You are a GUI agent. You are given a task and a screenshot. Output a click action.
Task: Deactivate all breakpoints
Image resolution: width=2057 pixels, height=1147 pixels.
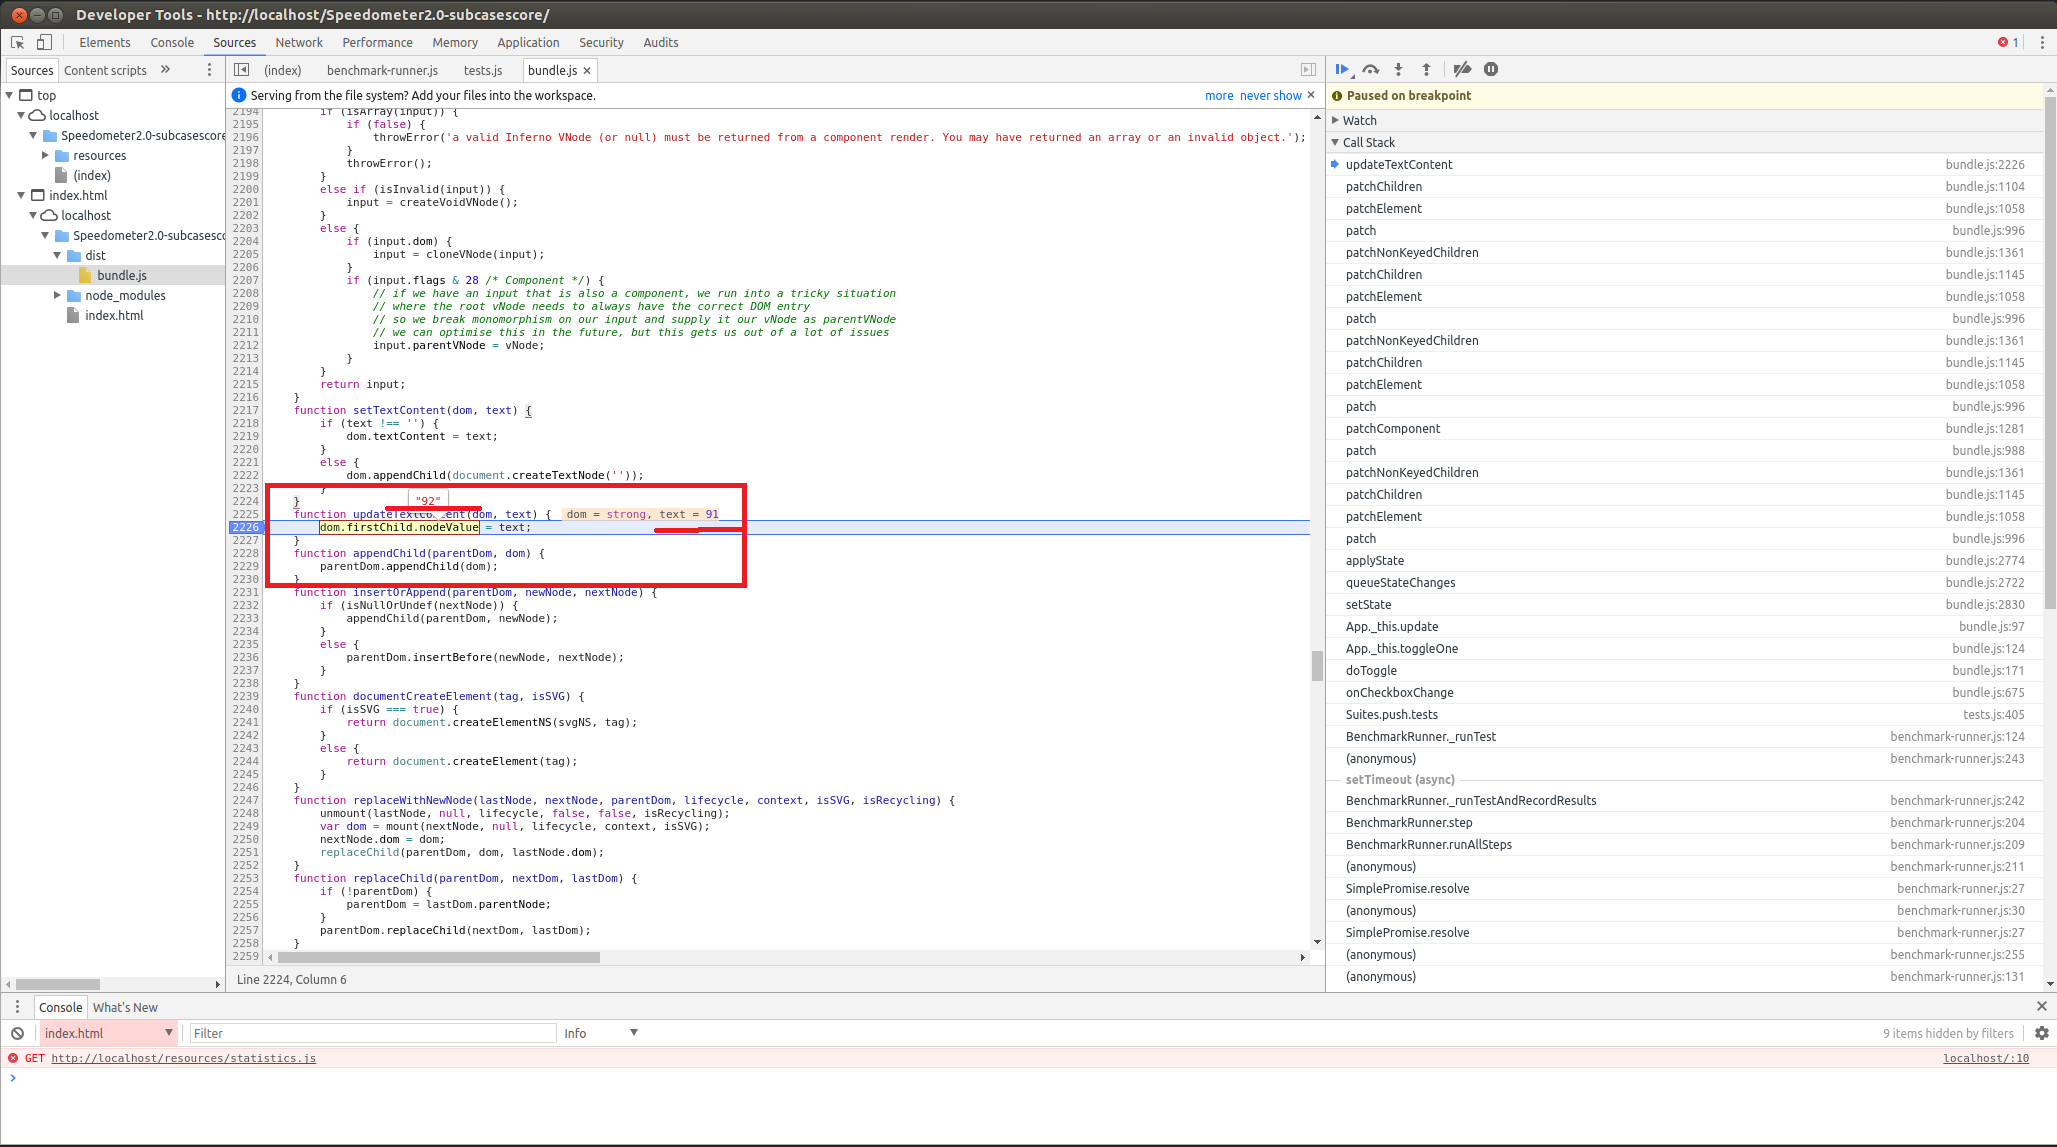pyautogui.click(x=1462, y=69)
